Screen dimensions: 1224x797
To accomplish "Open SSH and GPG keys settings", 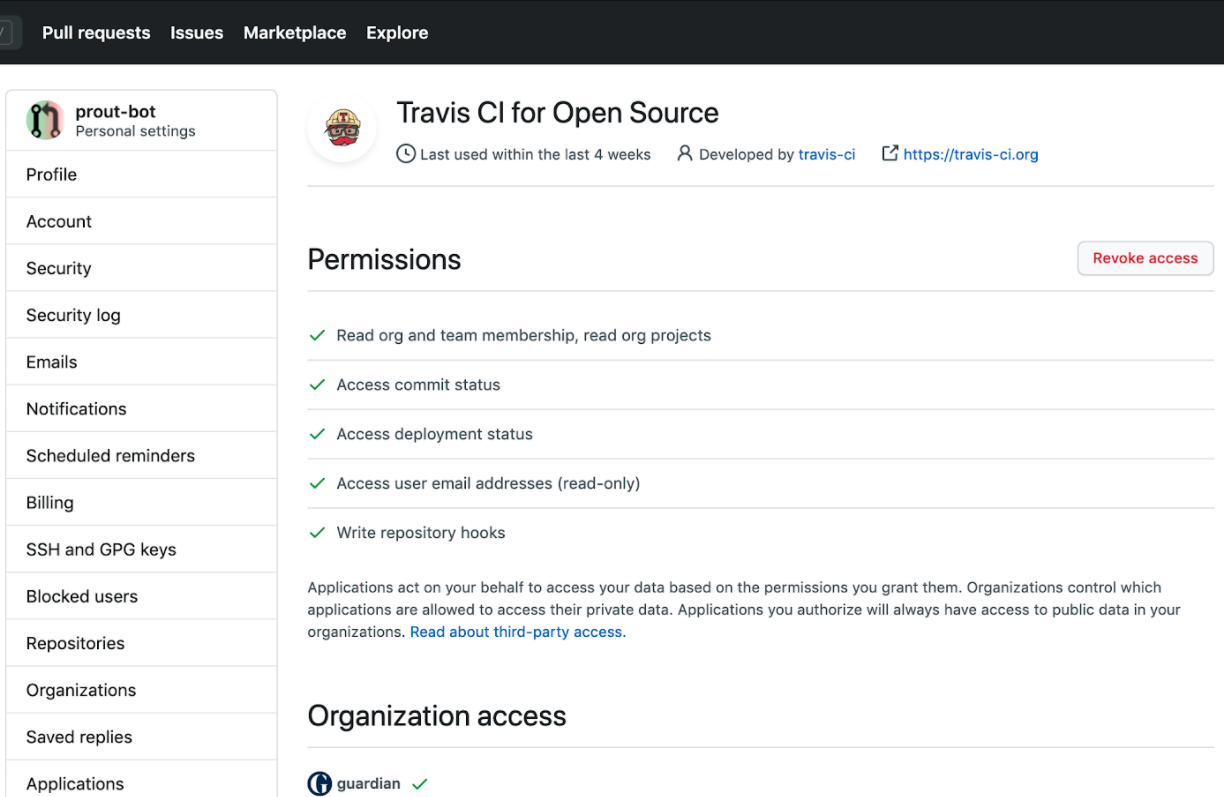I will (x=141, y=550).
